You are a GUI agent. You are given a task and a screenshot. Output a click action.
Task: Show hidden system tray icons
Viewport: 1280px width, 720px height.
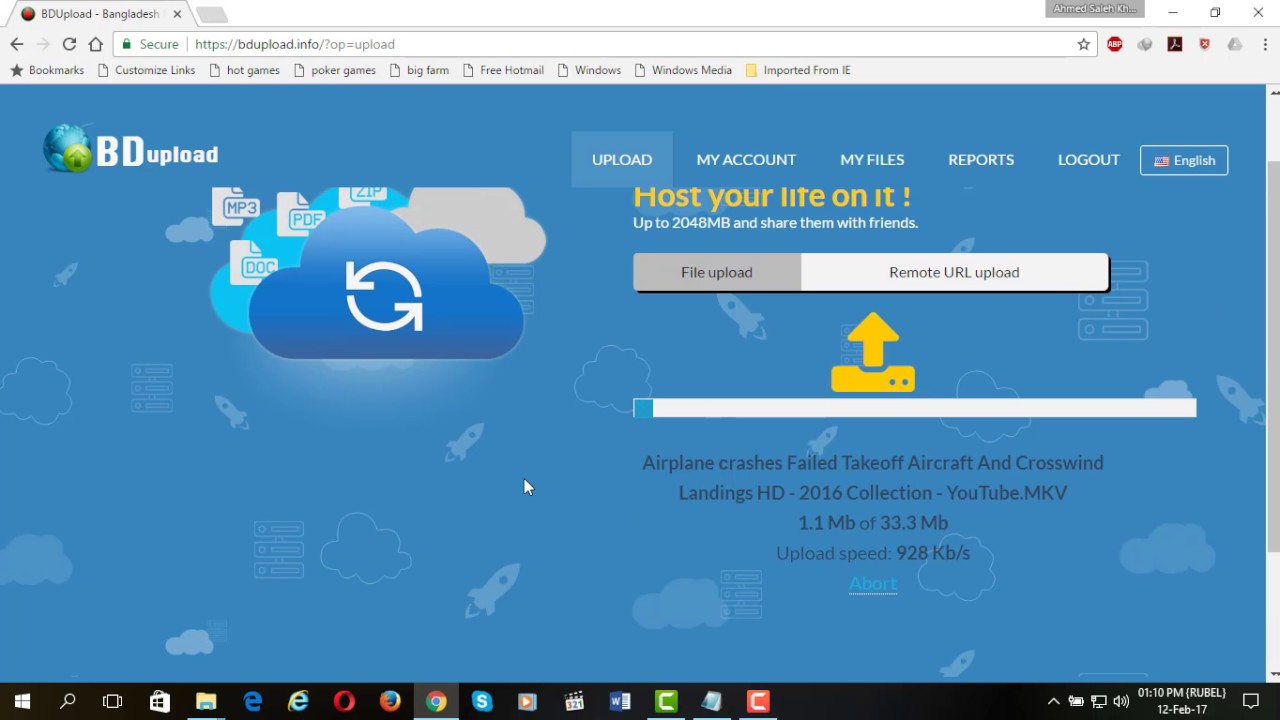pyautogui.click(x=1053, y=701)
